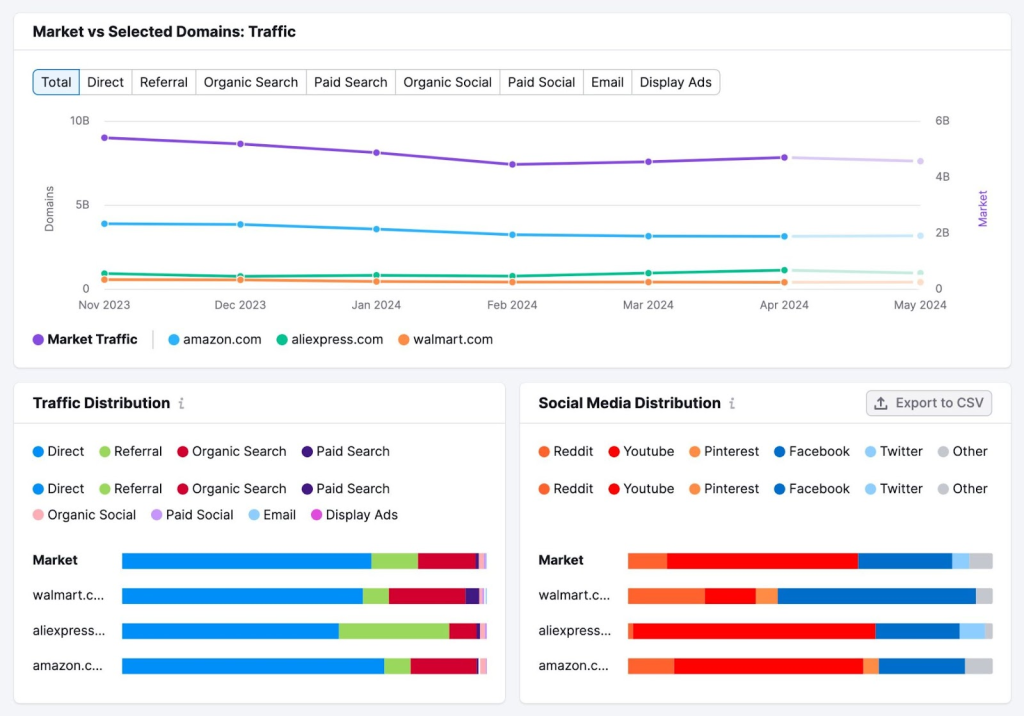Click the green Referral color swatch

click(x=104, y=451)
